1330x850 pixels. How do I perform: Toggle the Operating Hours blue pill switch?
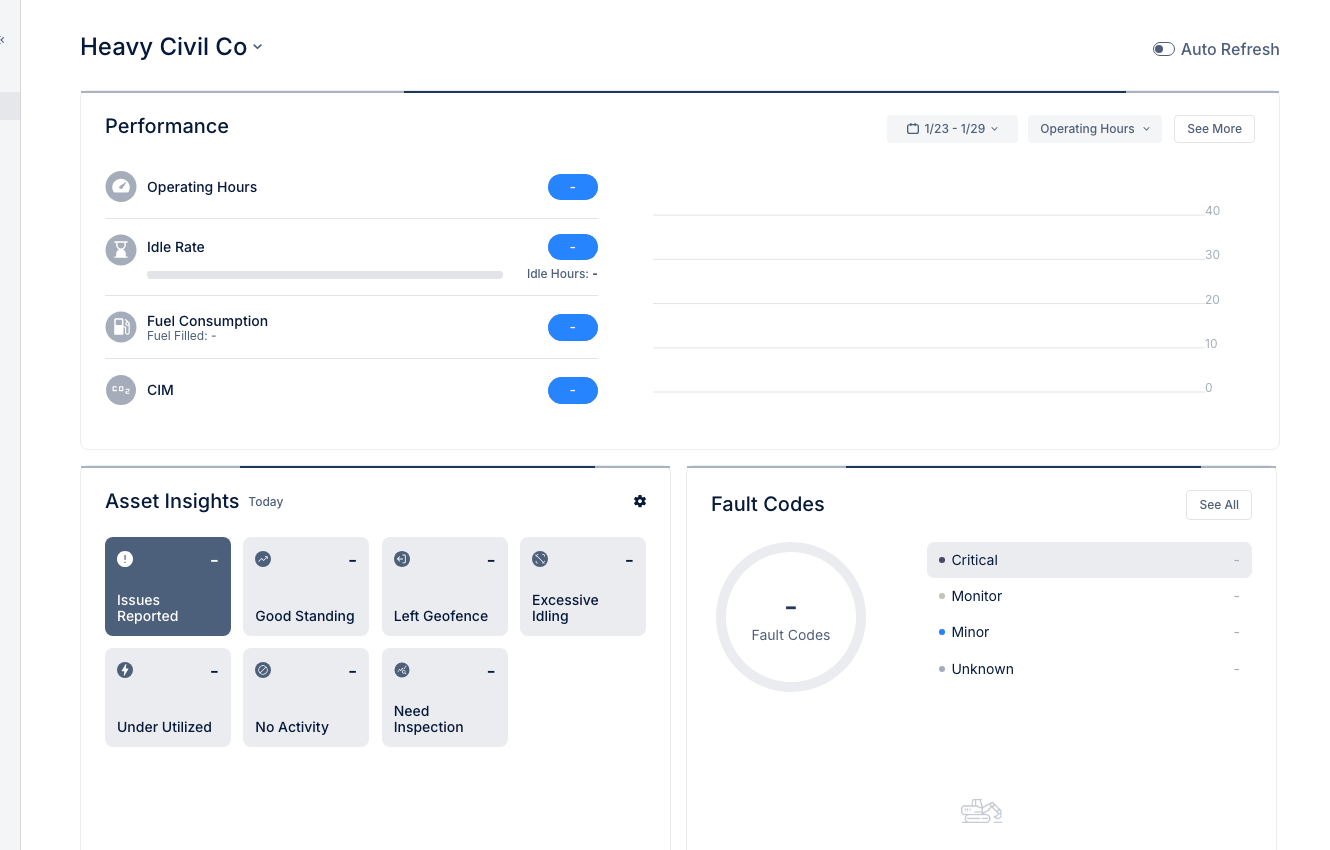click(572, 187)
